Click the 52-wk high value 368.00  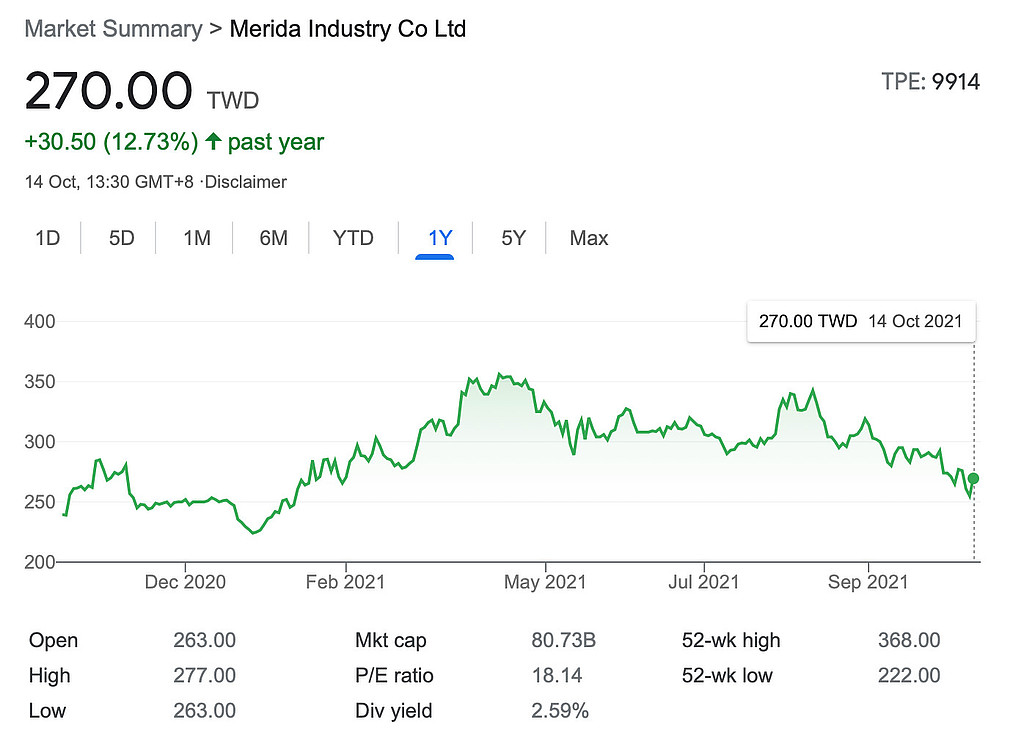click(907, 640)
